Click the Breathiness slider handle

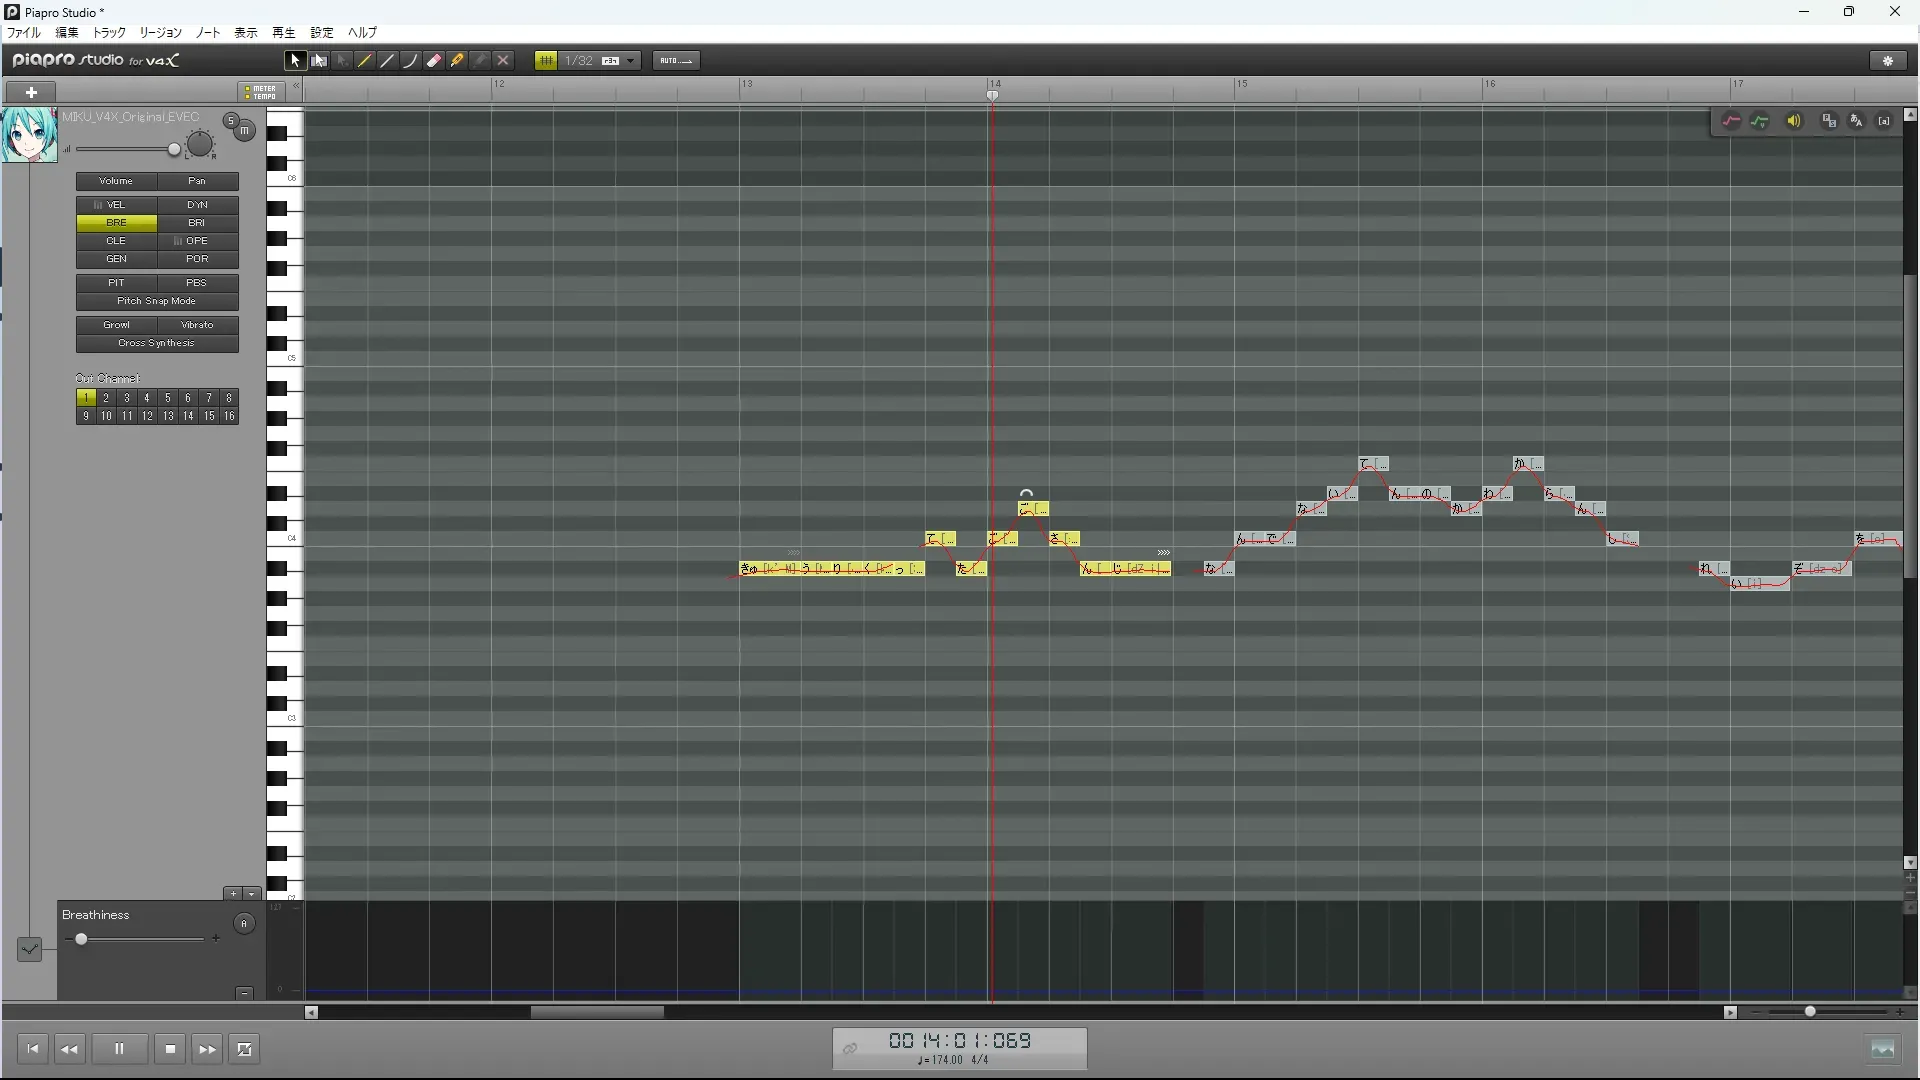[x=81, y=939]
